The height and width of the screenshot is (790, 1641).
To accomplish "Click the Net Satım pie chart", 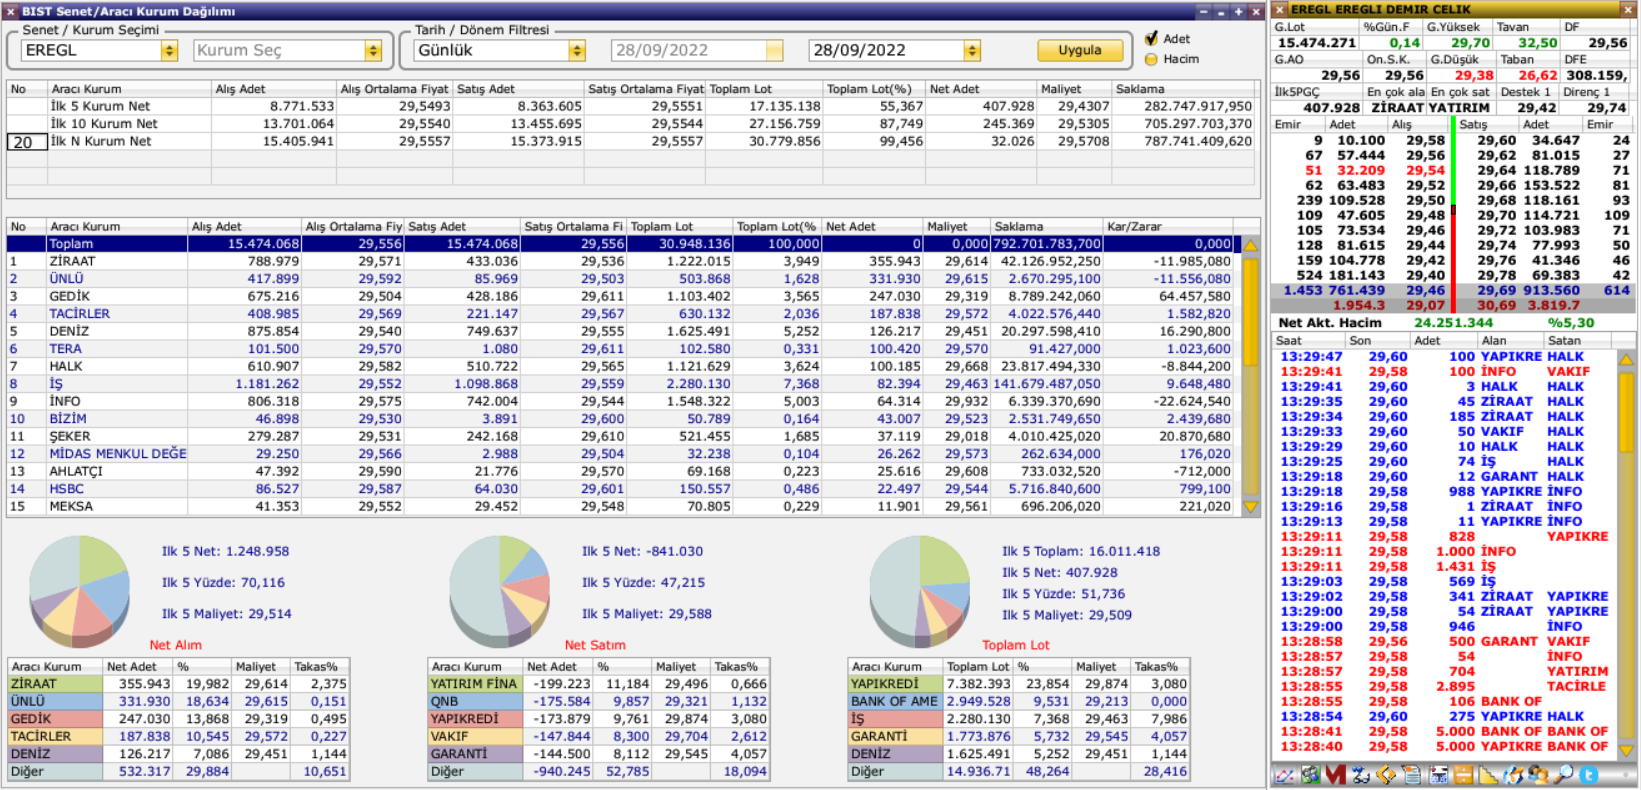I will click(x=499, y=590).
